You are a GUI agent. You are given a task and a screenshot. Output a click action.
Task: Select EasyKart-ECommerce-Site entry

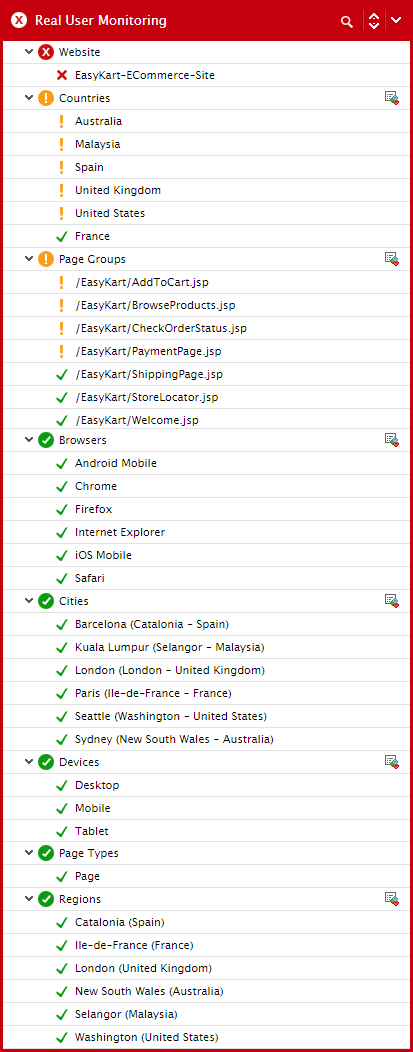click(x=145, y=75)
